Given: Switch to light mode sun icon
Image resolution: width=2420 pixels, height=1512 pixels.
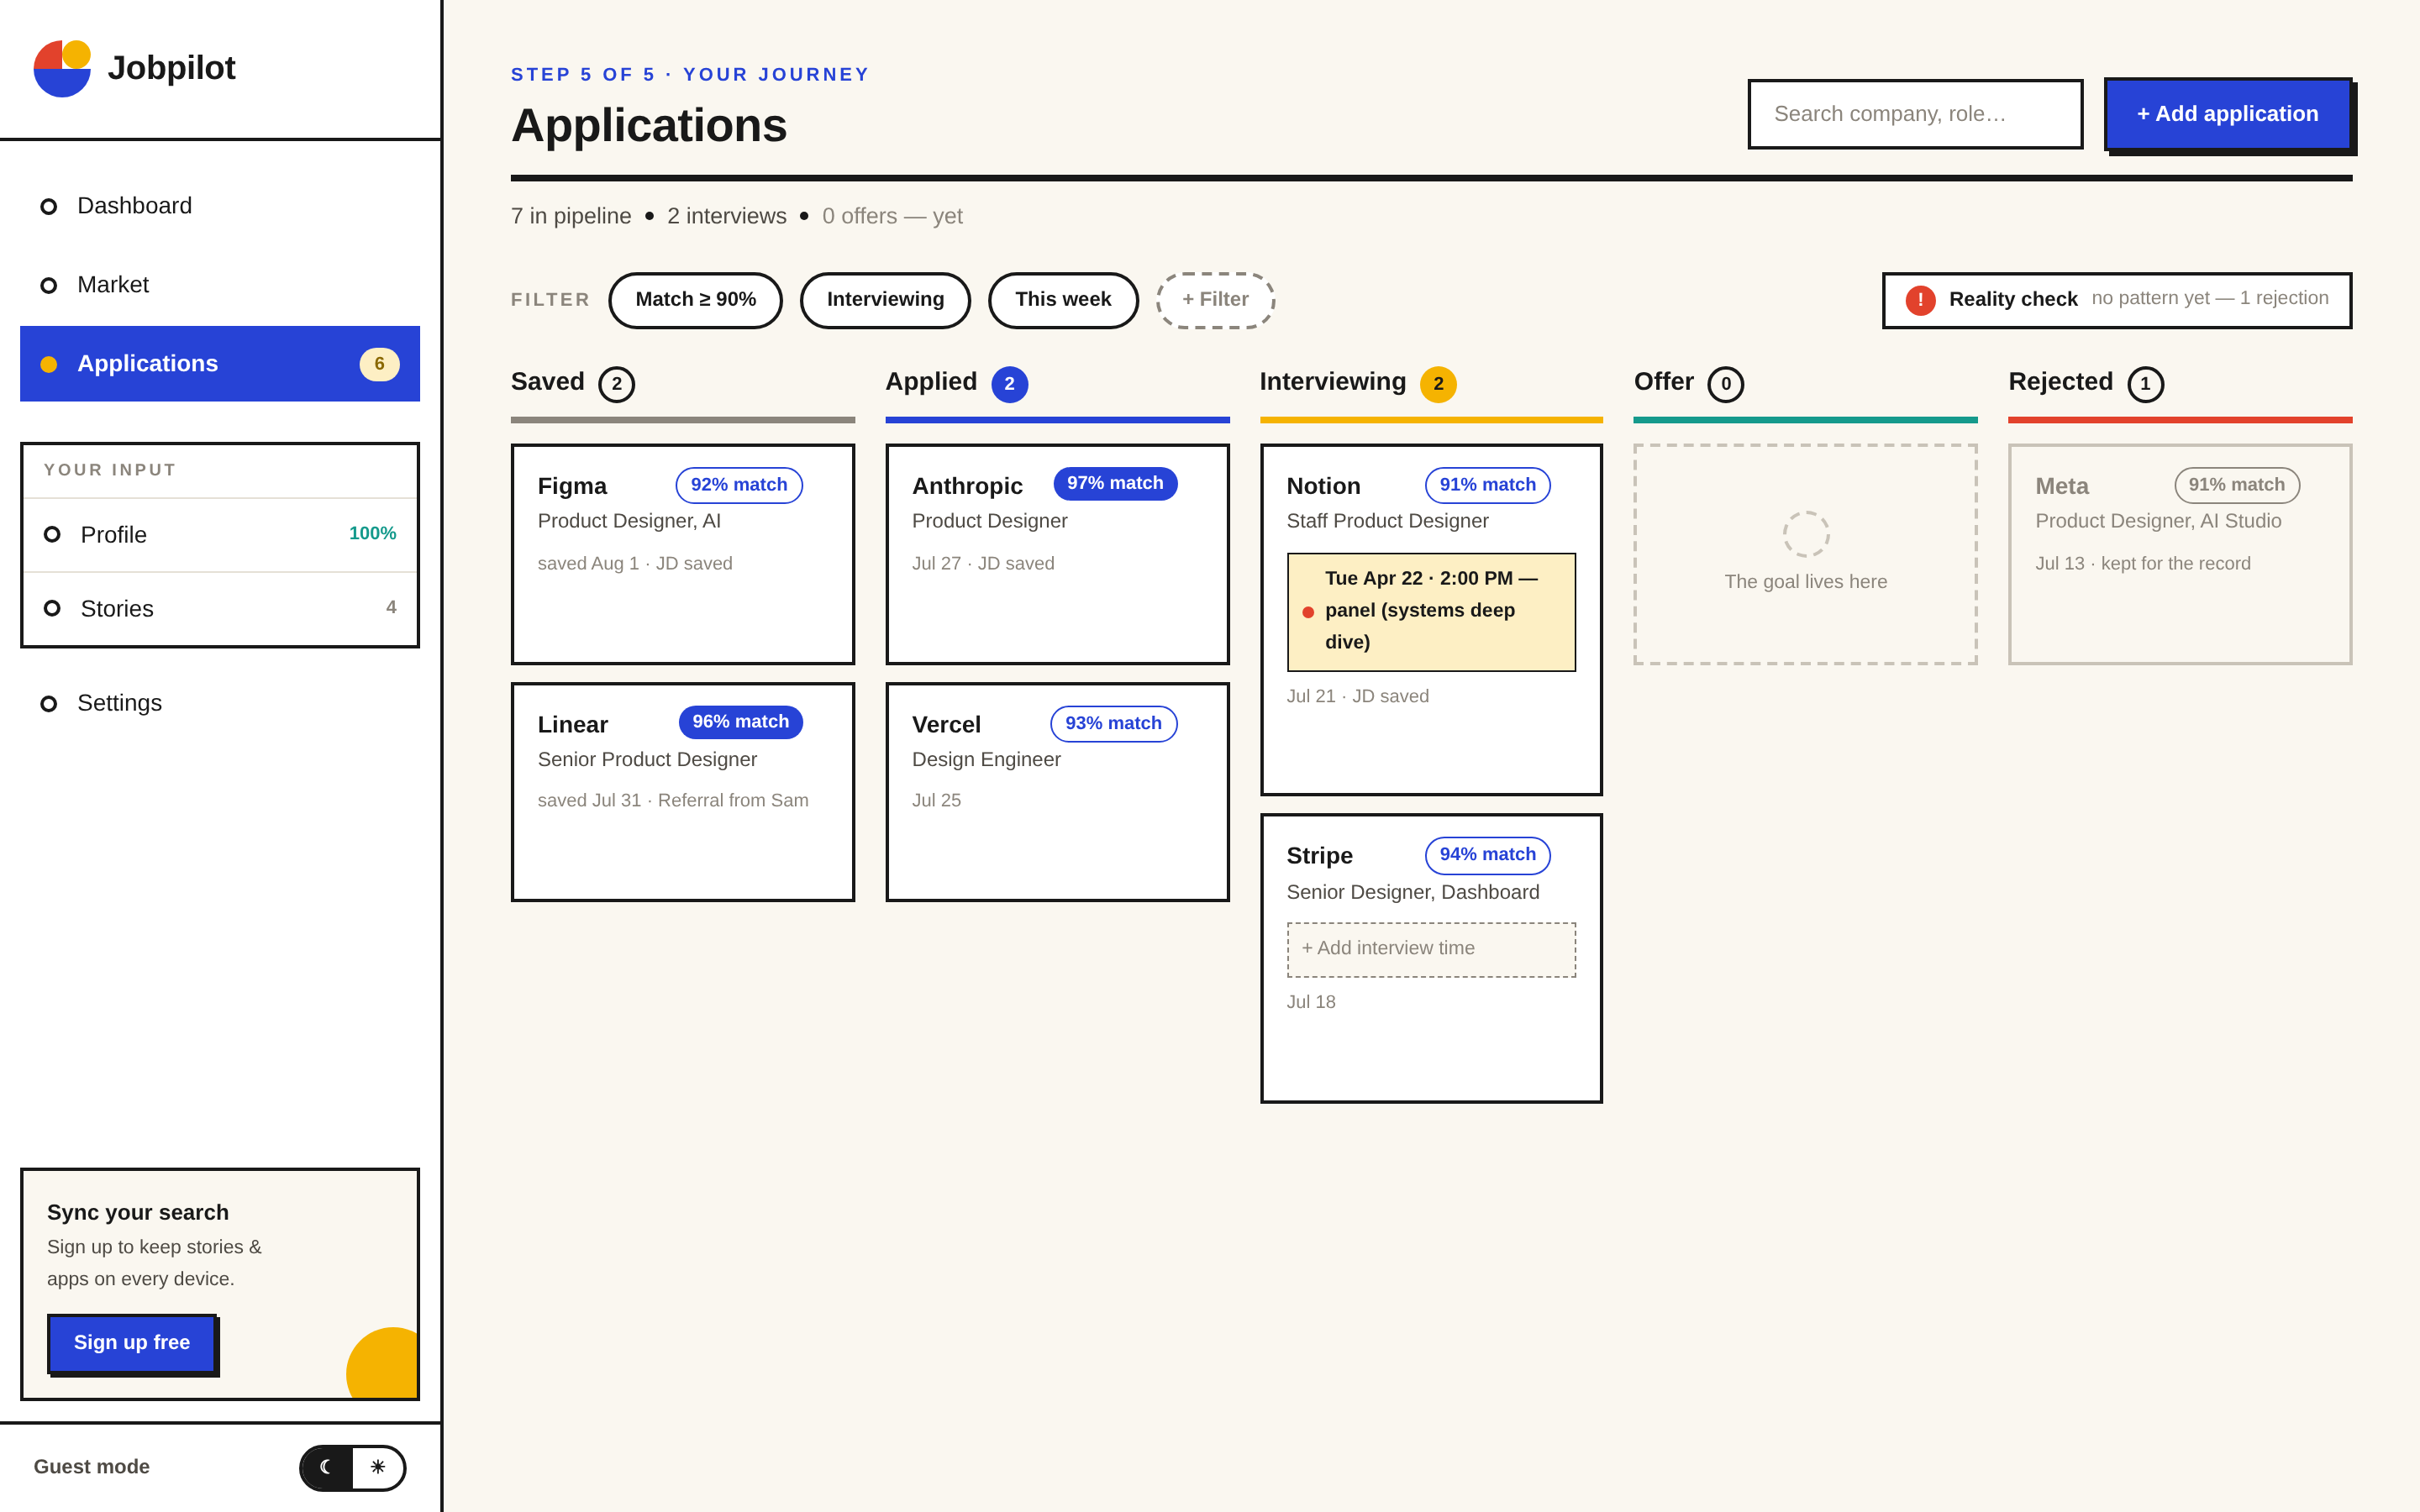Looking at the screenshot, I should pos(378,1467).
